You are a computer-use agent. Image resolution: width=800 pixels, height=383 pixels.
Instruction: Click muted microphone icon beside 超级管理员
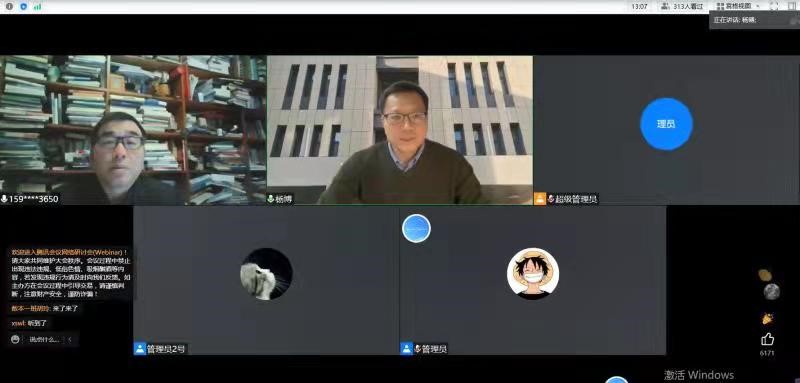[x=551, y=199]
